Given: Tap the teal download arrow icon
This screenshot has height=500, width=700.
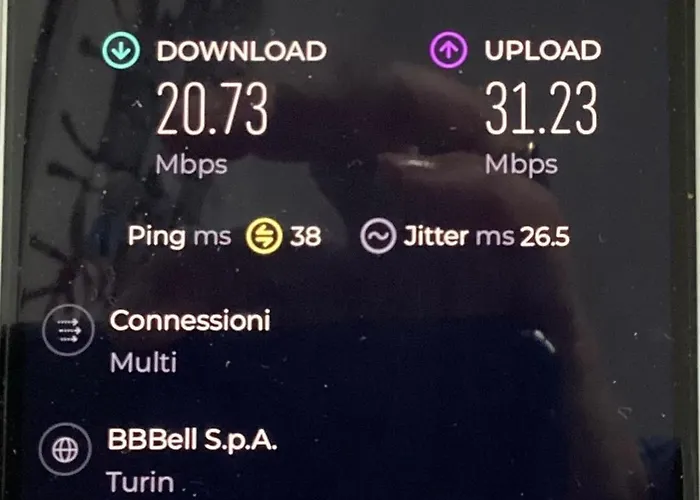Looking at the screenshot, I should point(121,50).
